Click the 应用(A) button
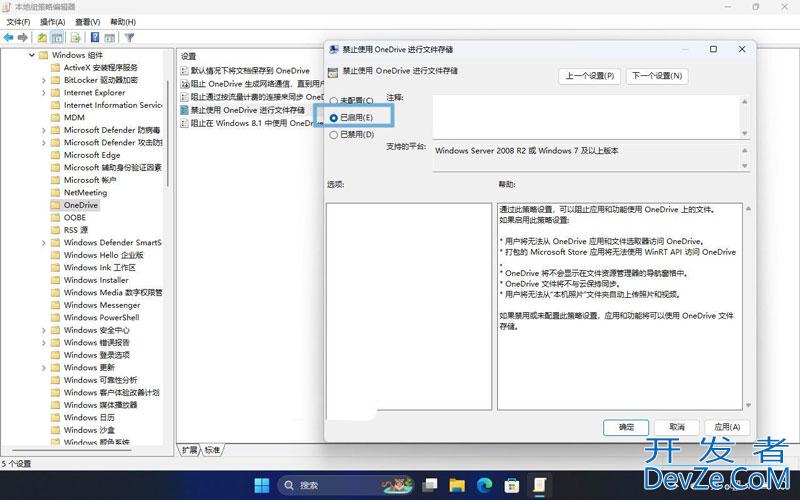This screenshot has width=800, height=500. (x=727, y=428)
